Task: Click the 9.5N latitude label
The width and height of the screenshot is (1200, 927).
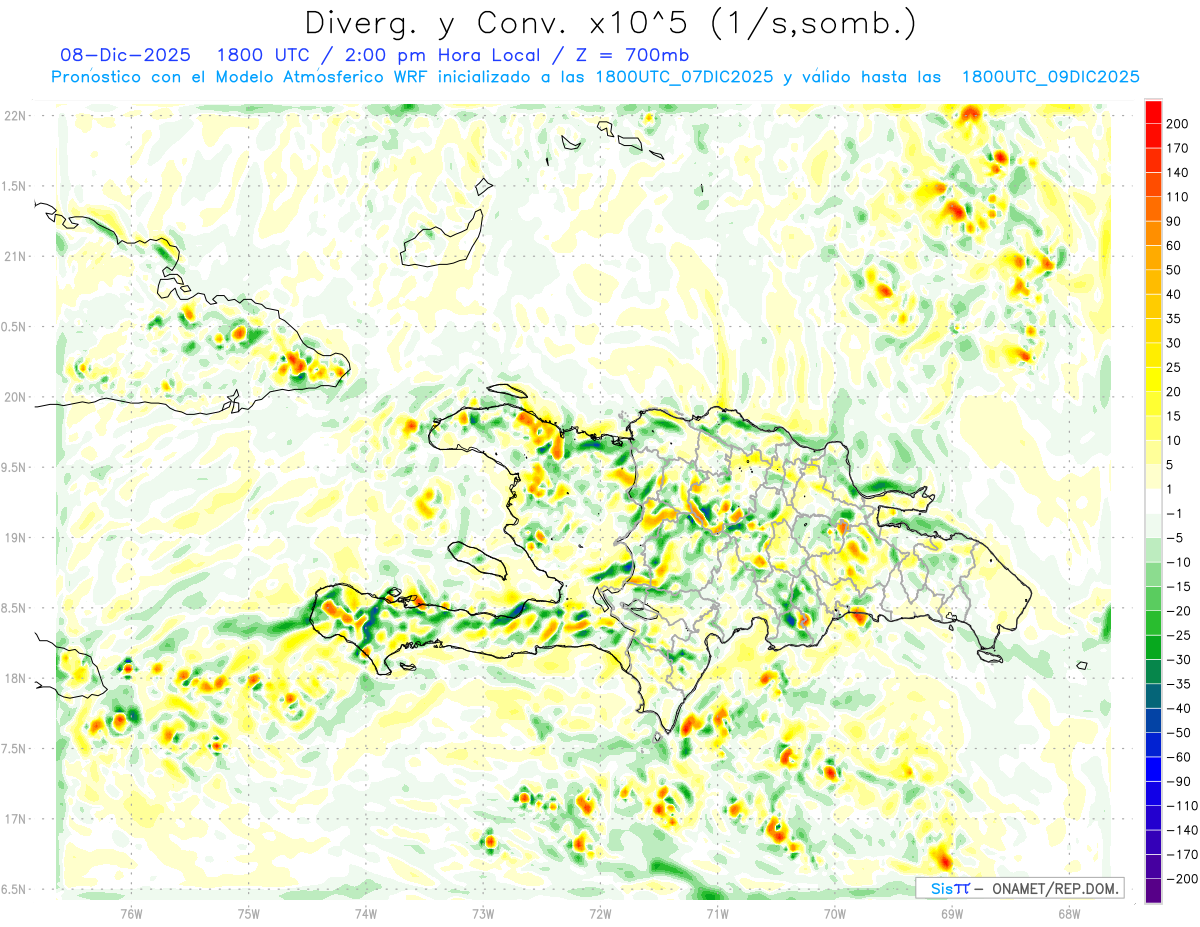Action: click(x=14, y=467)
